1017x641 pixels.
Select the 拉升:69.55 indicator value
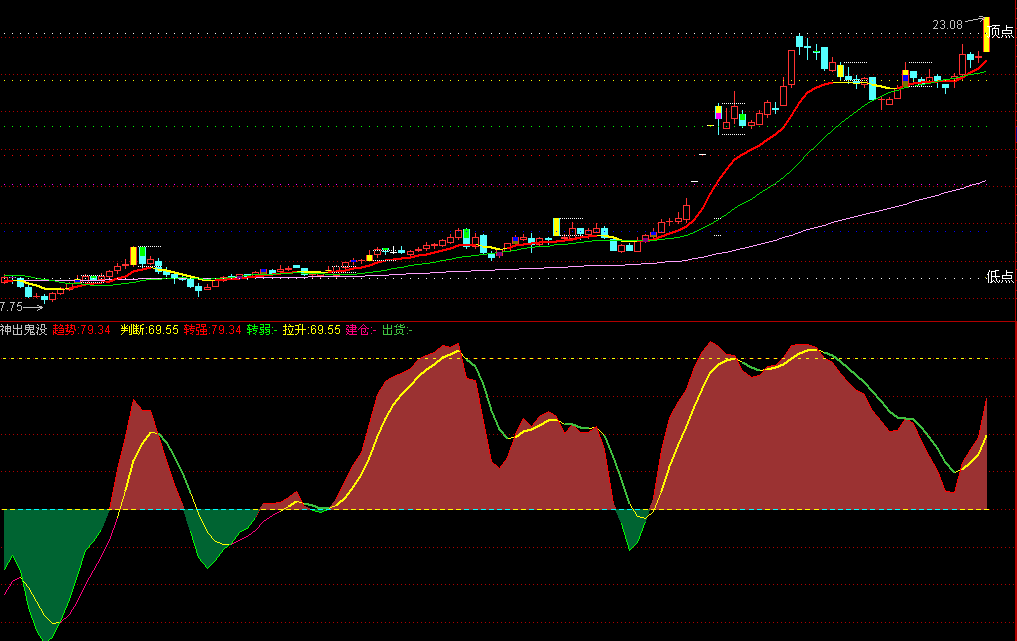[x=311, y=330]
